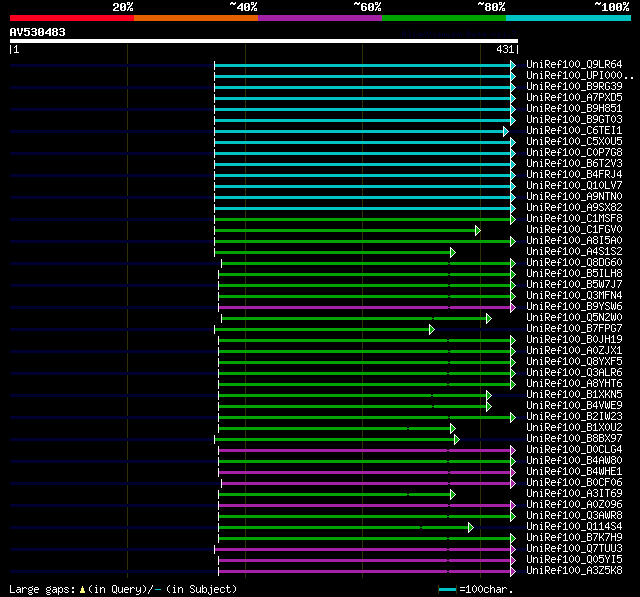Click the UniRef100_Q7TUU3 label

tap(574, 549)
